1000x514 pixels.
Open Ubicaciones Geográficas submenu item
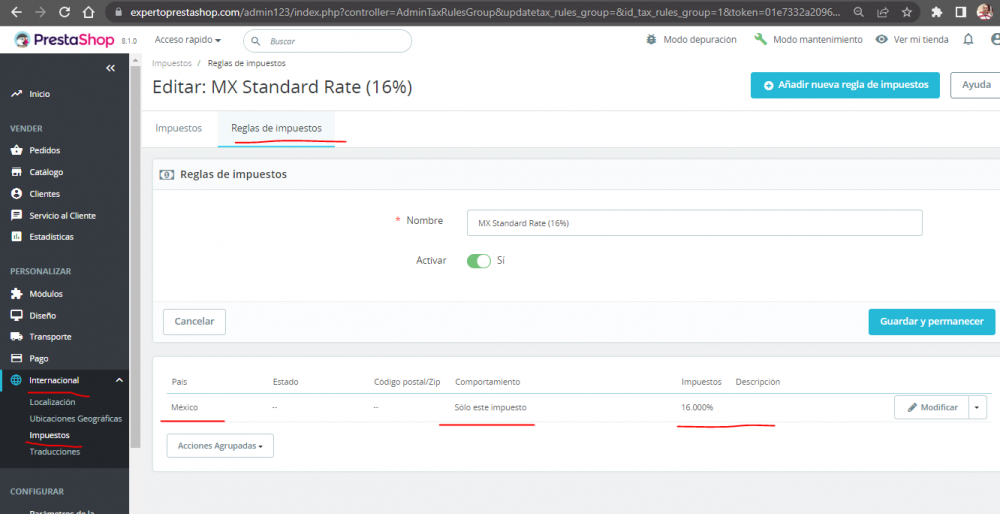pos(75,418)
